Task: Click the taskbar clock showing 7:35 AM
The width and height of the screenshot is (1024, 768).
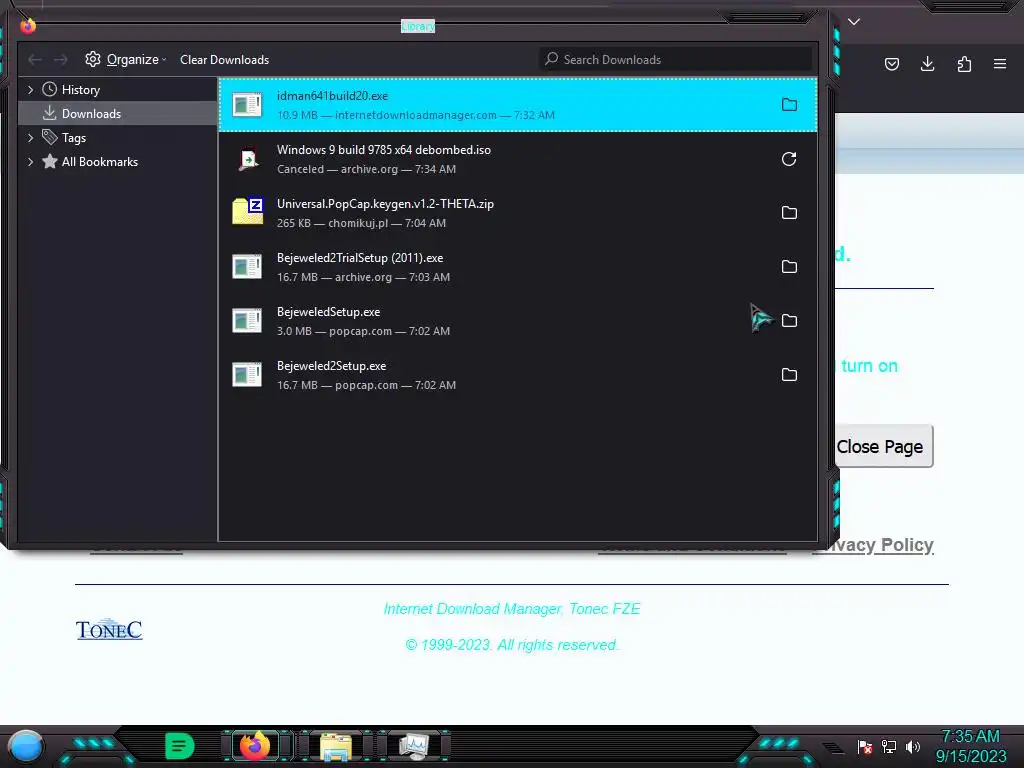Action: (970, 746)
